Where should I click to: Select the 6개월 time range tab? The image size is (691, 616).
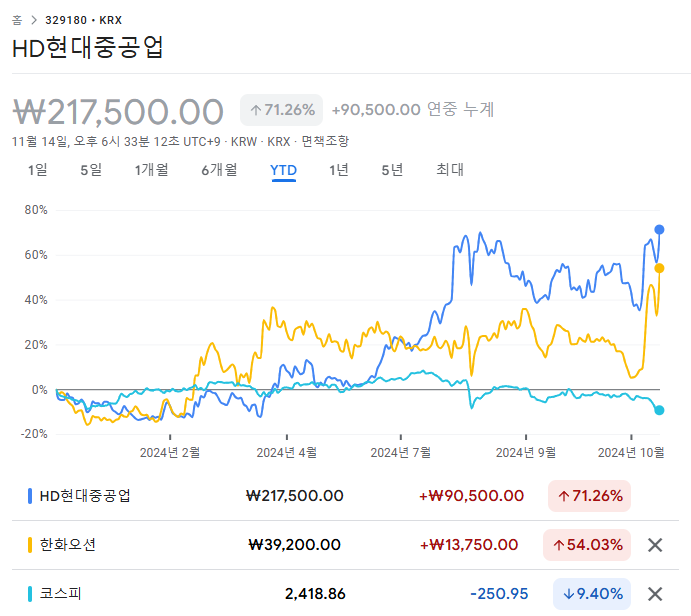219,170
